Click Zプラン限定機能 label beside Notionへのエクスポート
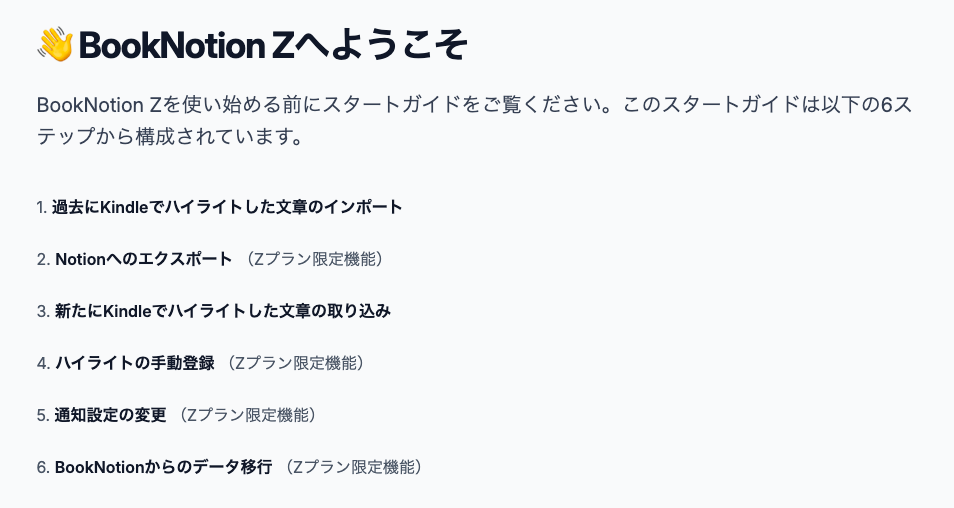 pos(315,259)
